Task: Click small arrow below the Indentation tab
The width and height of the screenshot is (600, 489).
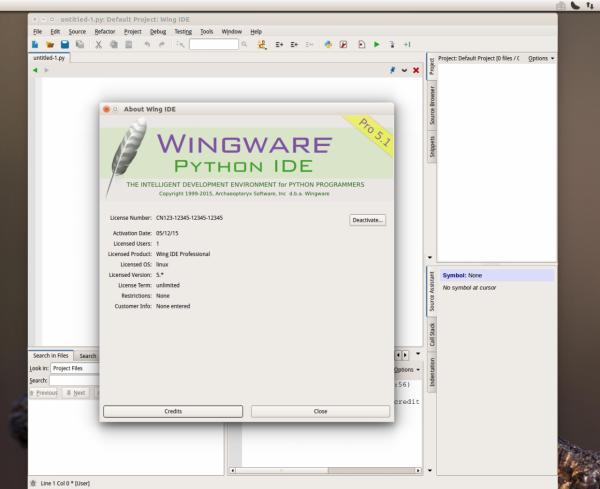Action: point(430,470)
